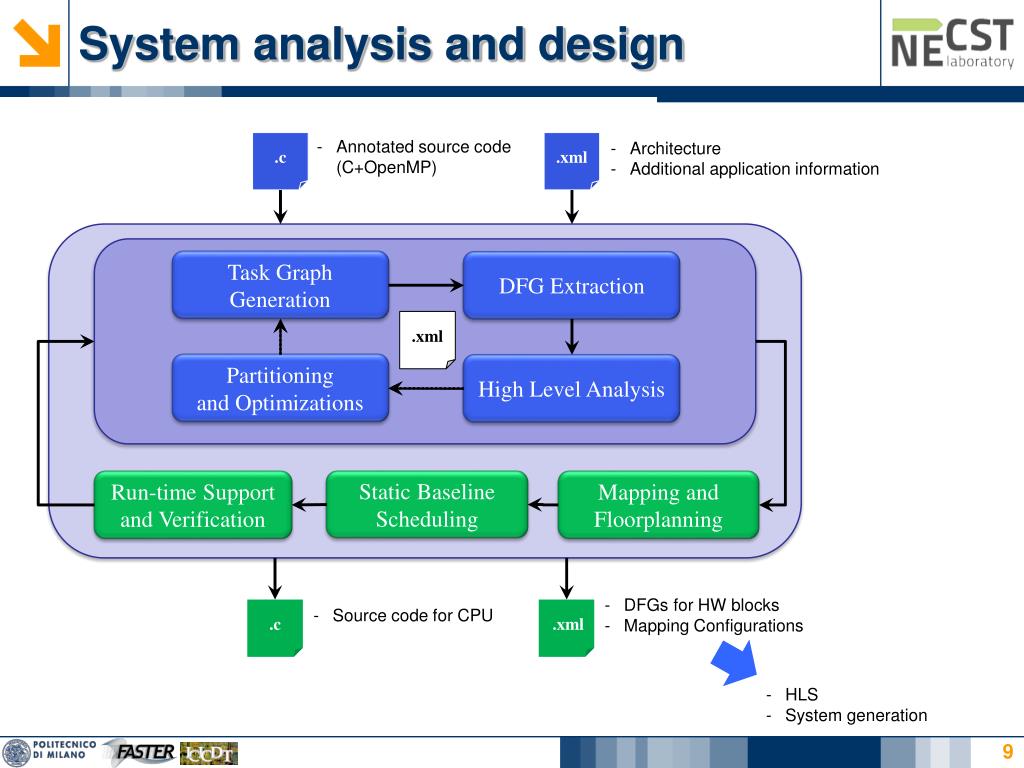Click the 'Architecture' bullet text
Screen dimensions: 1024x768
[675, 148]
